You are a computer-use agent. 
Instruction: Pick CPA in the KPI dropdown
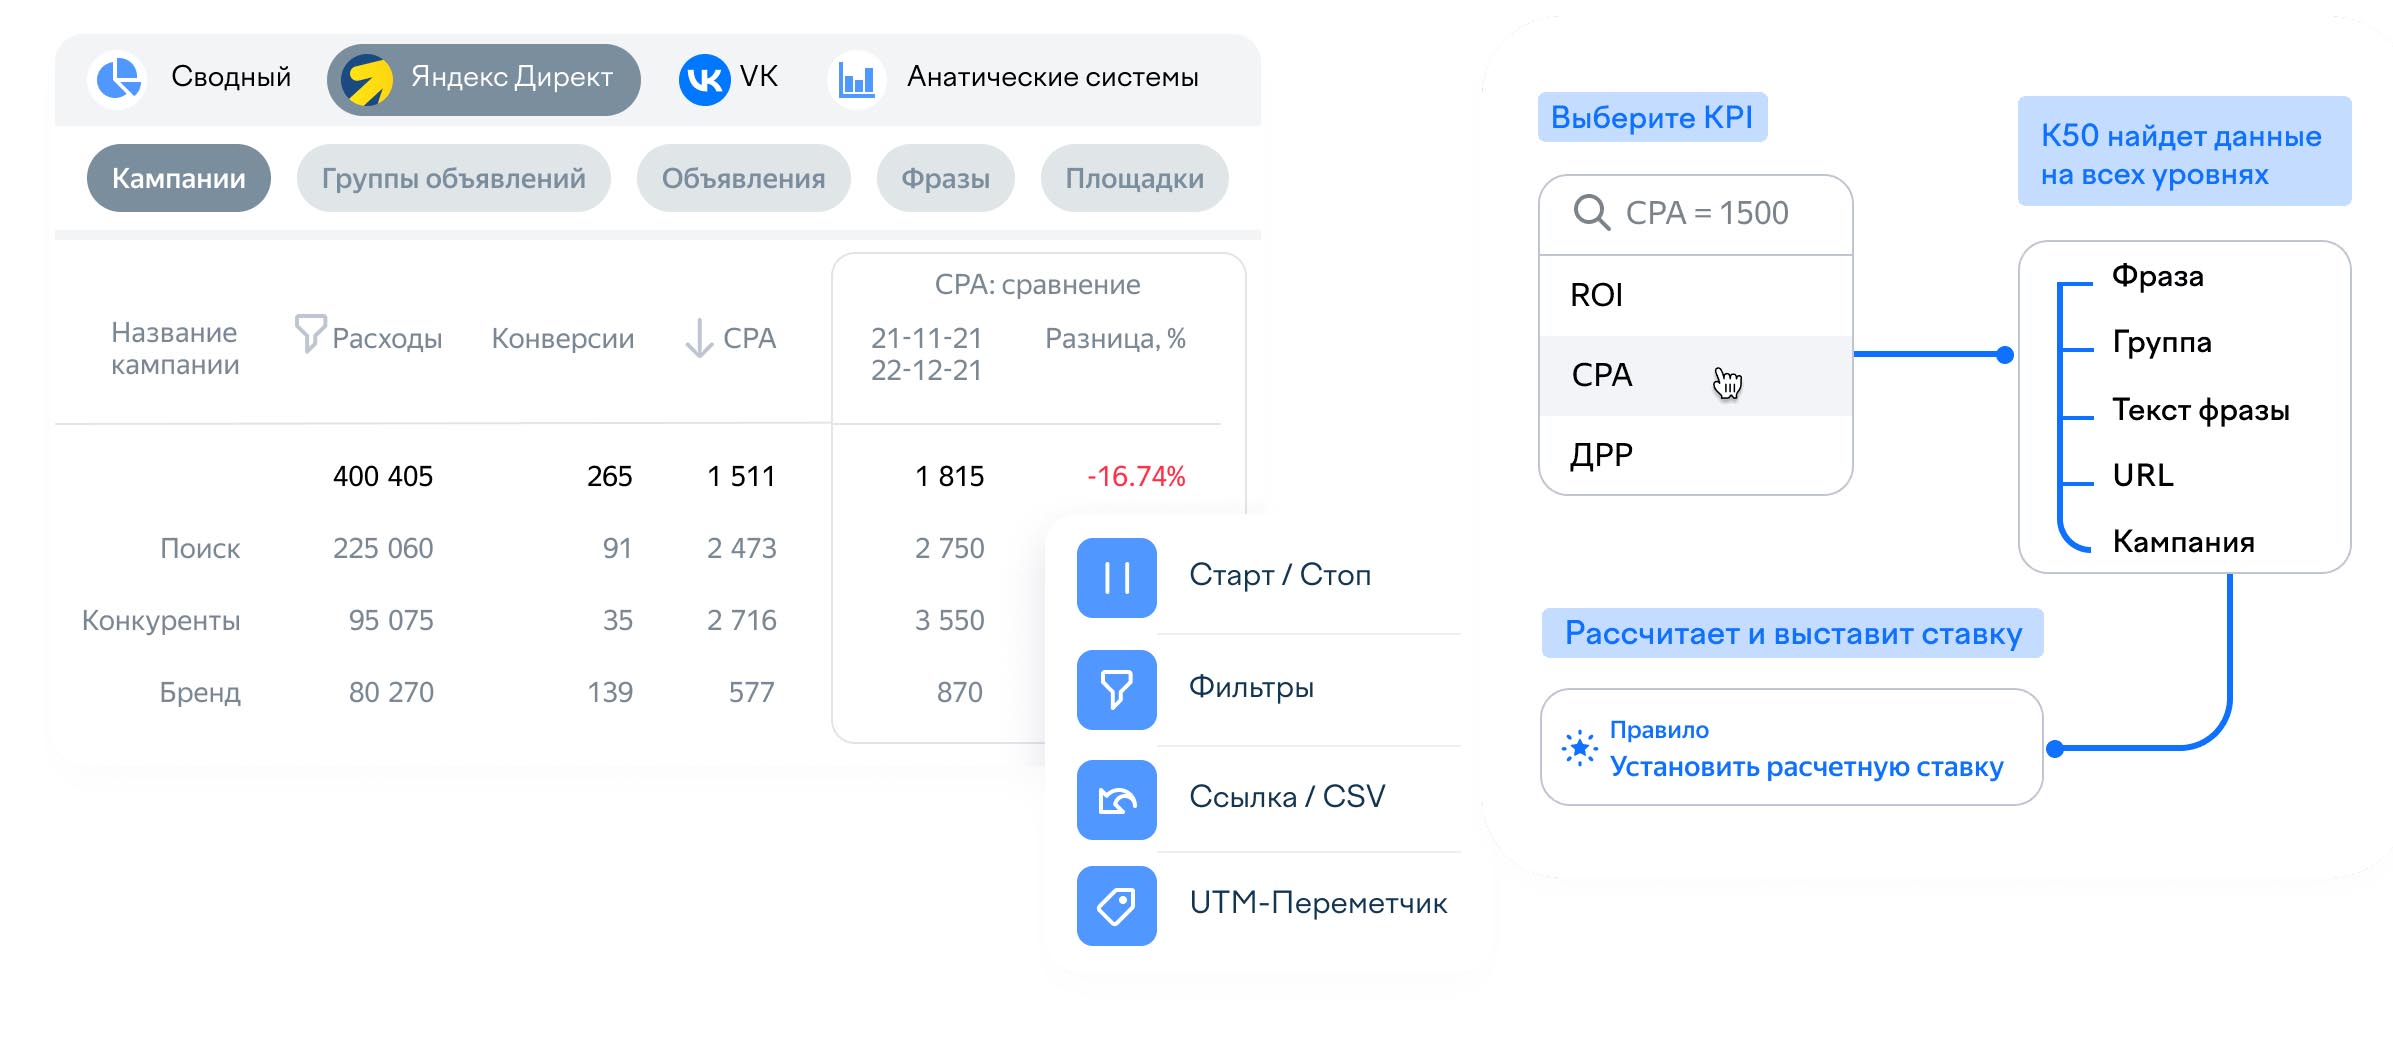(1696, 375)
